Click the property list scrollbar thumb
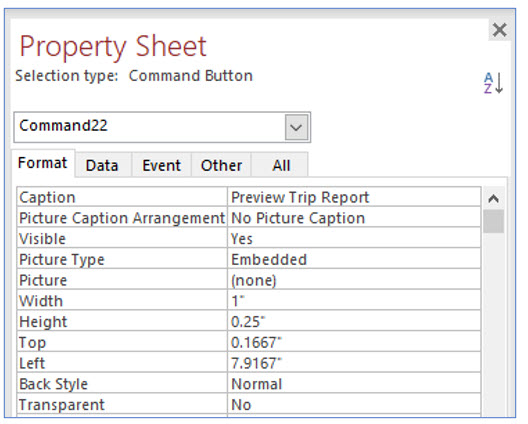This screenshot has height=424, width=528. [493, 221]
